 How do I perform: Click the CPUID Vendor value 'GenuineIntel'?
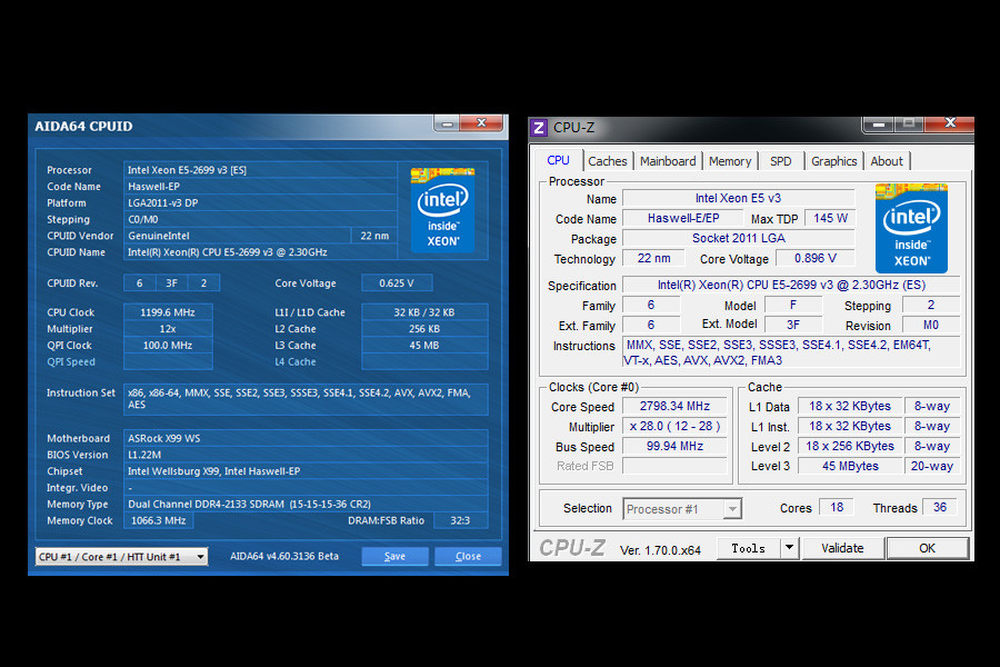pos(237,236)
